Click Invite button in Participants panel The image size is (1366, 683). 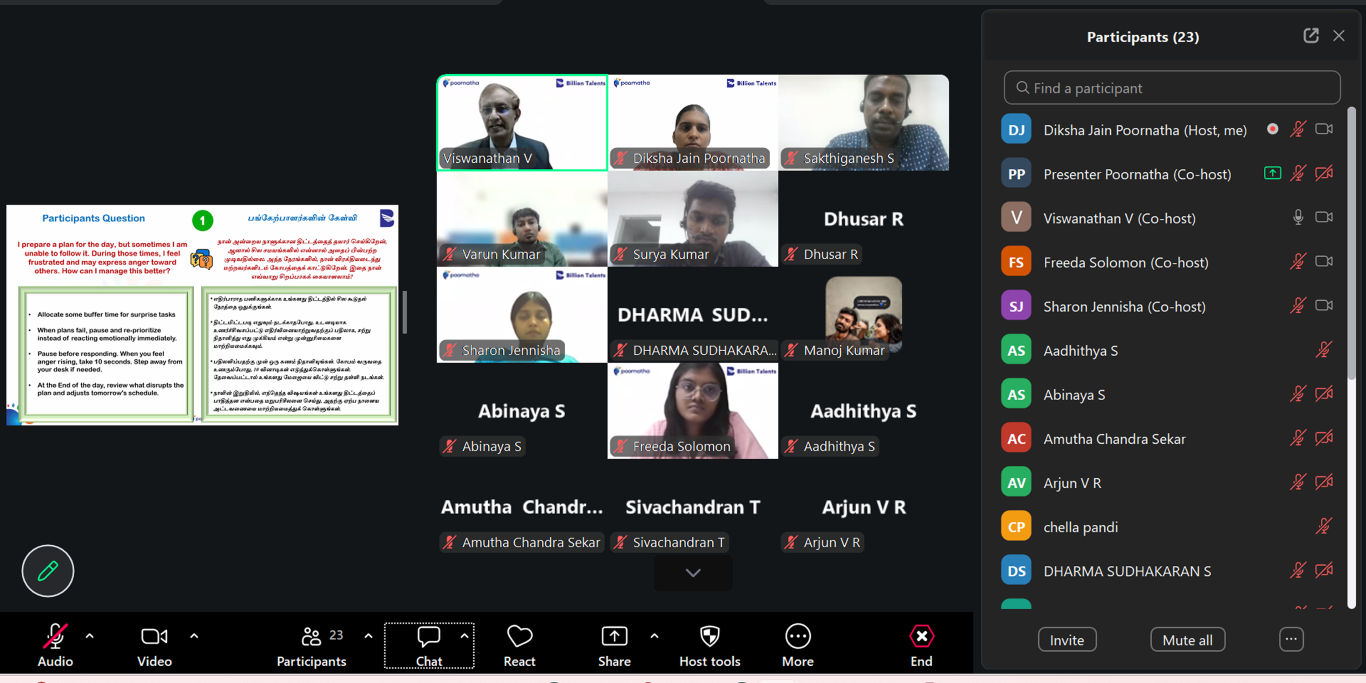coord(1067,640)
